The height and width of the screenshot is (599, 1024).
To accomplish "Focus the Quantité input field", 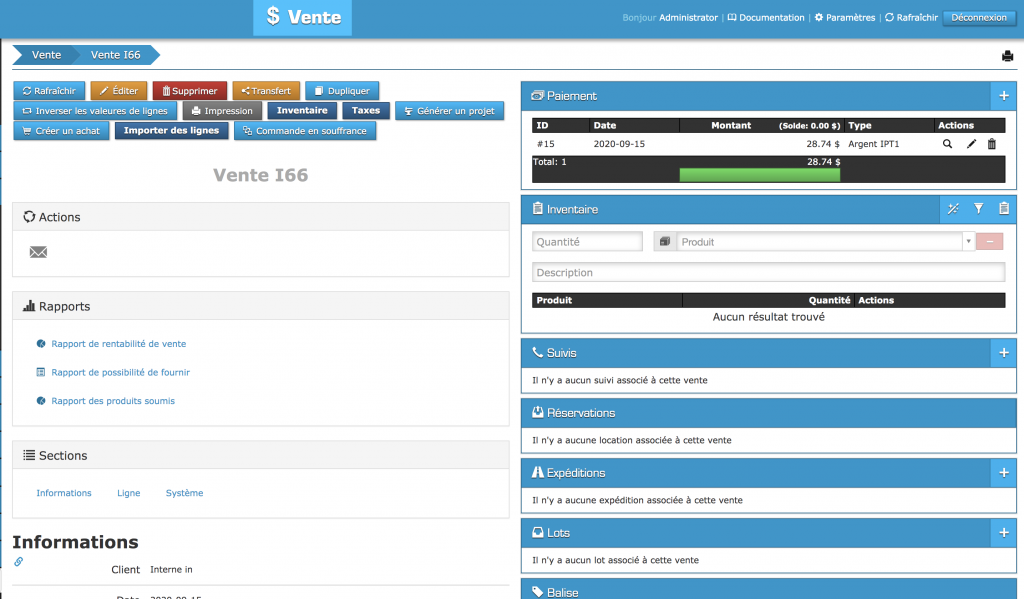I will [x=587, y=242].
